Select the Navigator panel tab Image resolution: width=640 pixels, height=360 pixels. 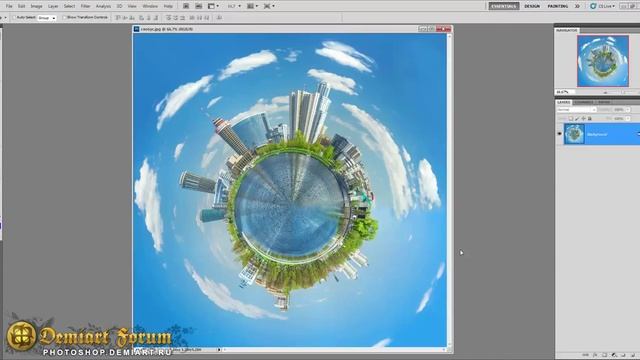pyautogui.click(x=567, y=30)
